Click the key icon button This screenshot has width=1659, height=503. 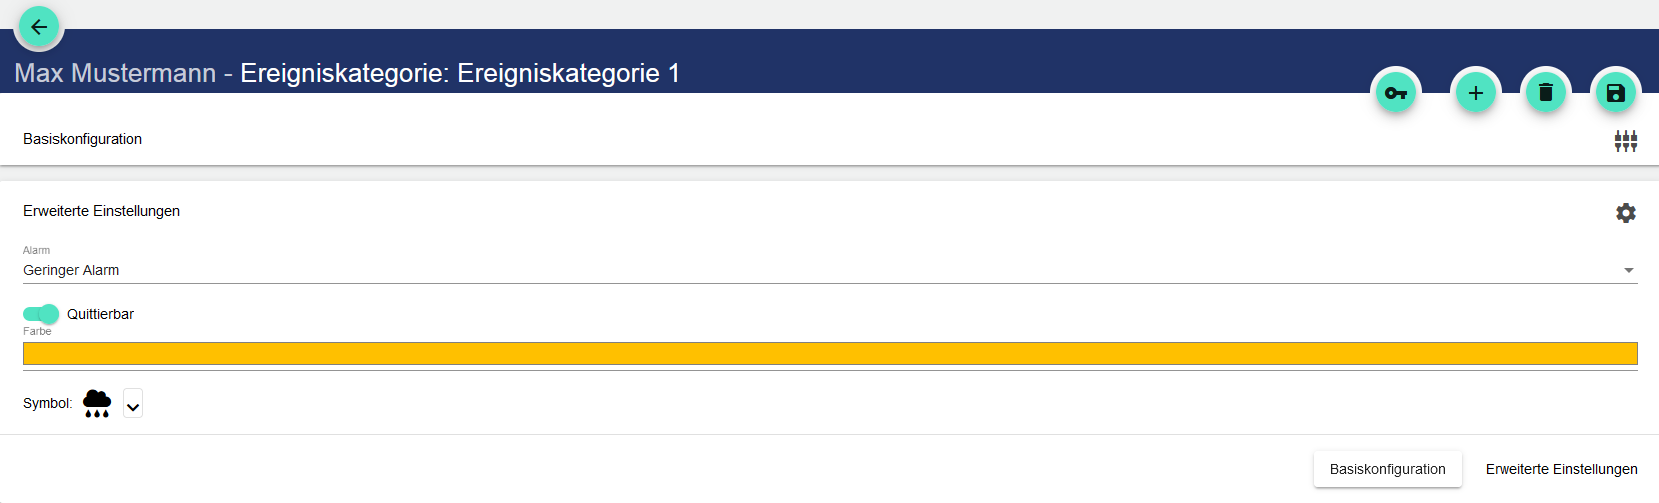(x=1395, y=93)
